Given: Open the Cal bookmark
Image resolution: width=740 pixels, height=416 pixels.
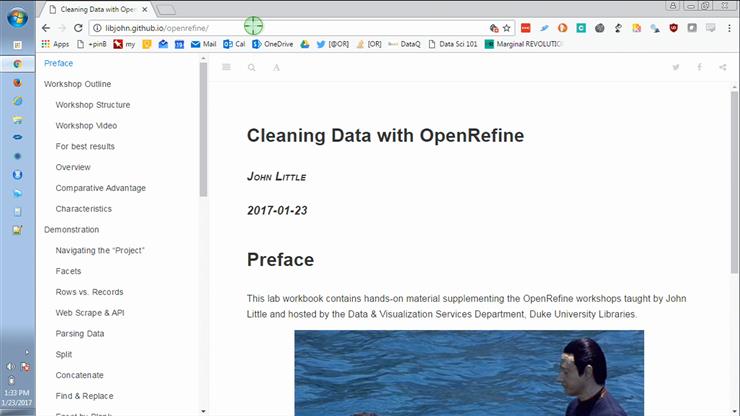Looking at the screenshot, I should tap(235, 44).
